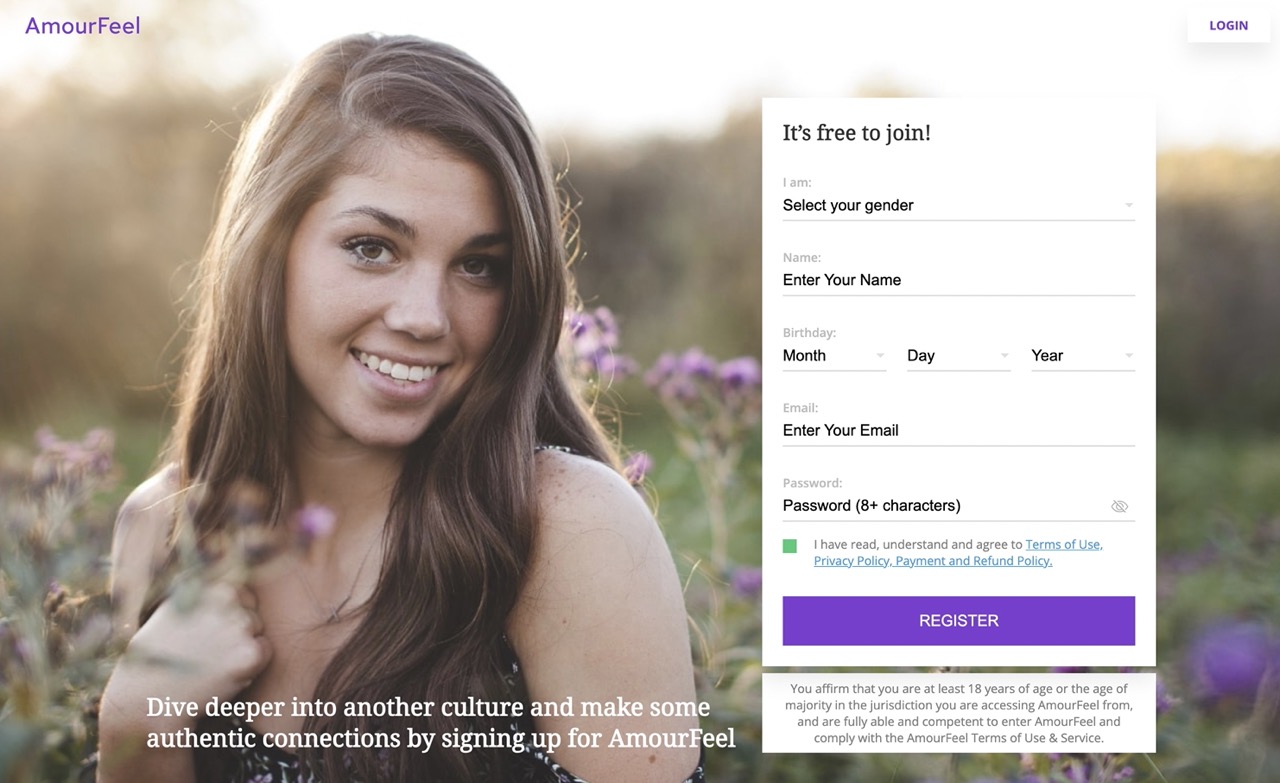
Task: Click the LOGIN button
Action: (1228, 26)
